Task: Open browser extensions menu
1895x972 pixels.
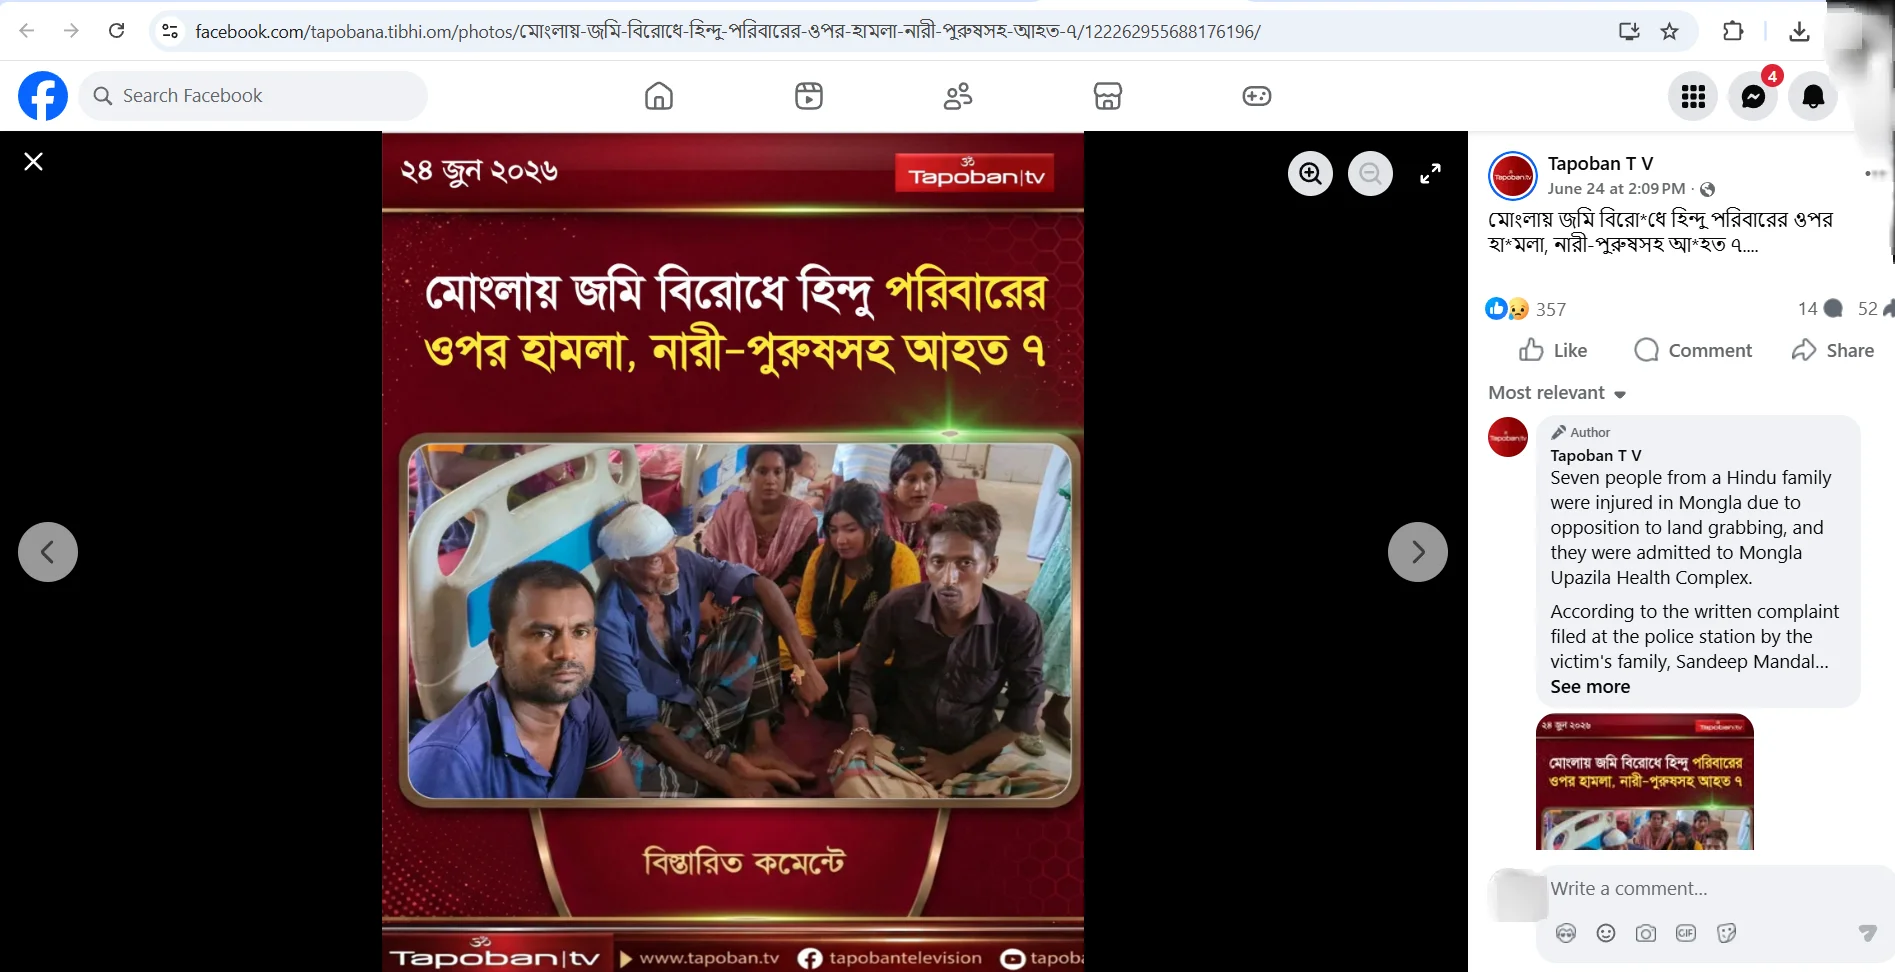Action: 1733,31
